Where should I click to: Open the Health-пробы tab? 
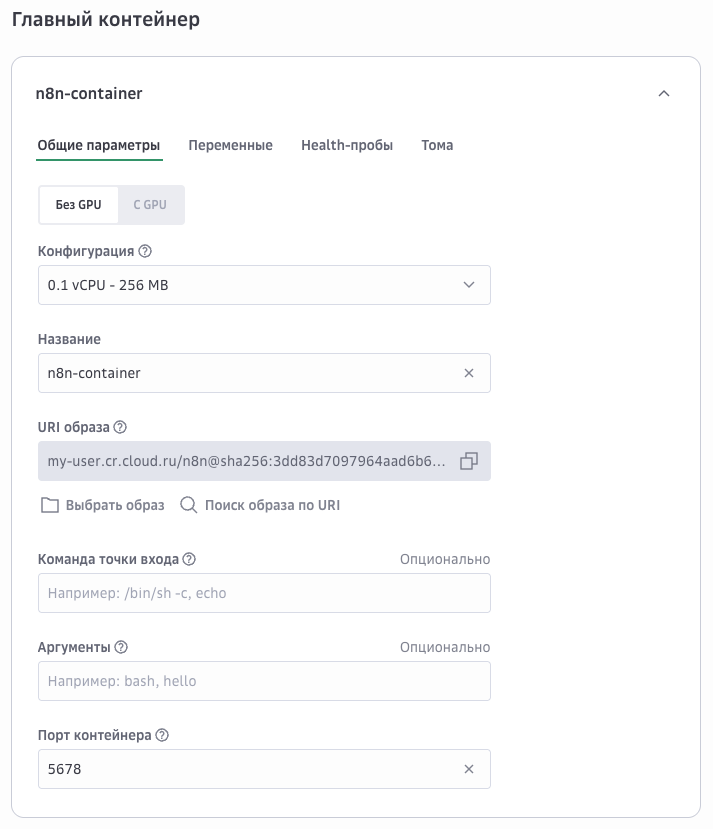pyautogui.click(x=347, y=146)
